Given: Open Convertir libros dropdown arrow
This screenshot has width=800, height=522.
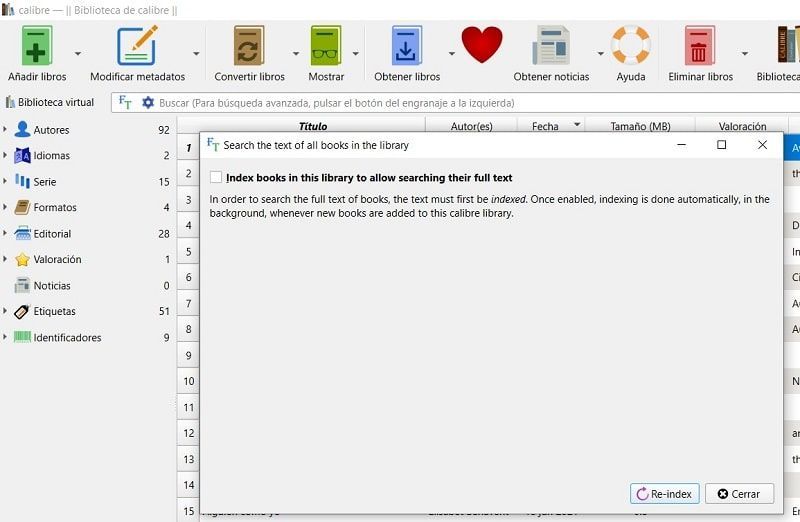Looking at the screenshot, I should [295, 53].
